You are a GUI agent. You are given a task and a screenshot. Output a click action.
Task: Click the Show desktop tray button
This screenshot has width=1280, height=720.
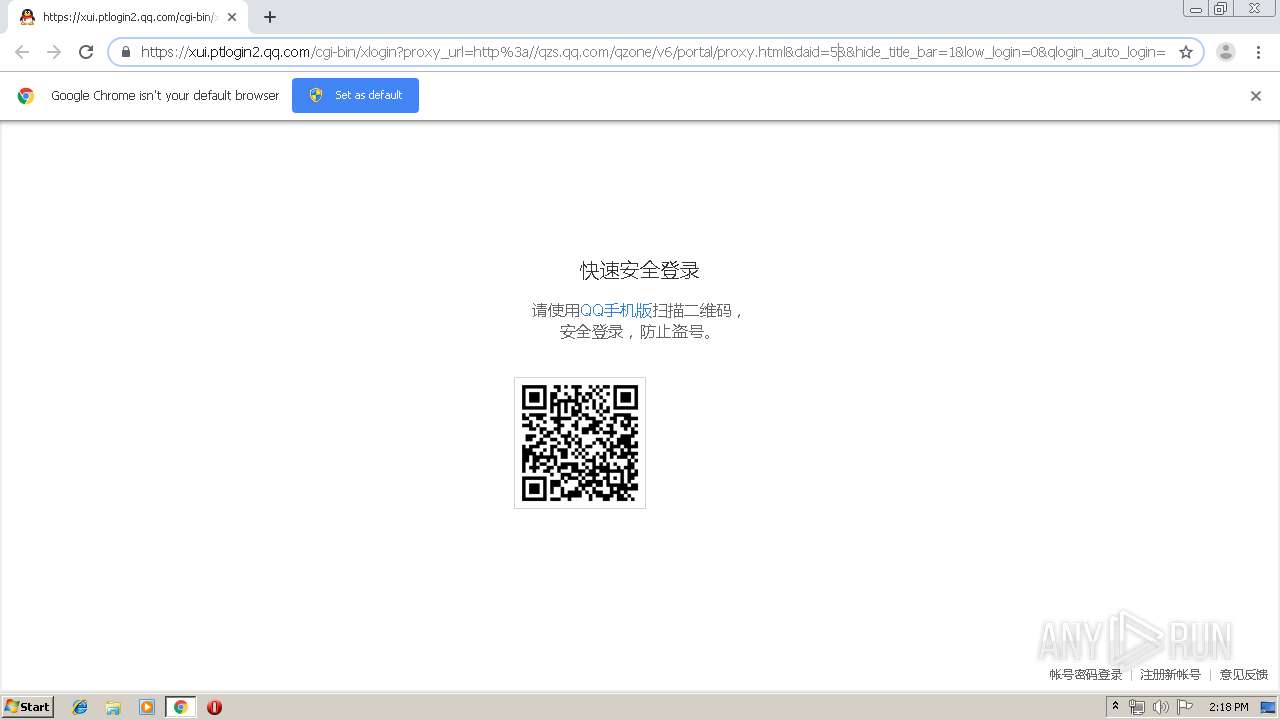[1268, 707]
